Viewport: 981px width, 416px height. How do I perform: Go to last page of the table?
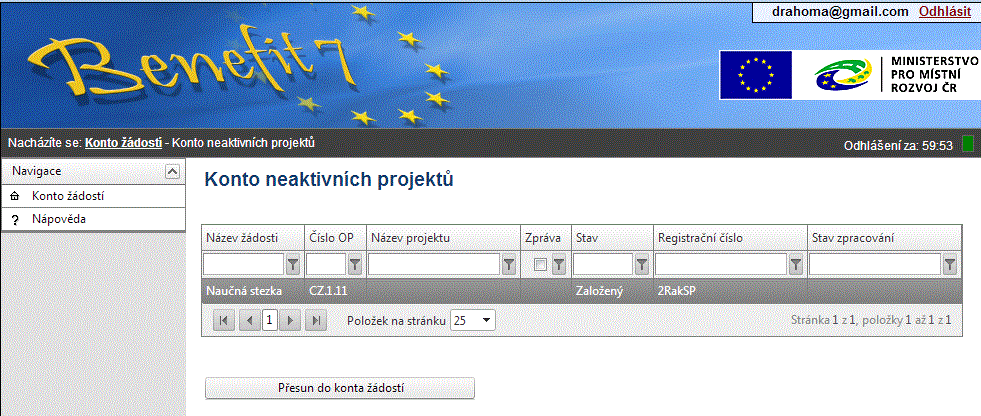click(x=317, y=320)
